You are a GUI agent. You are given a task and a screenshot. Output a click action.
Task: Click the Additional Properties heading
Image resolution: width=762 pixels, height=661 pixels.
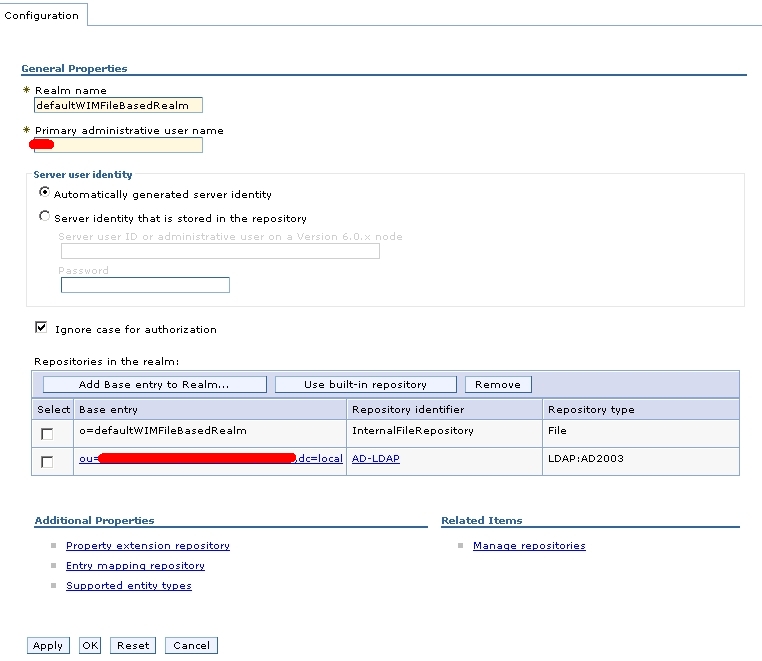coord(94,521)
